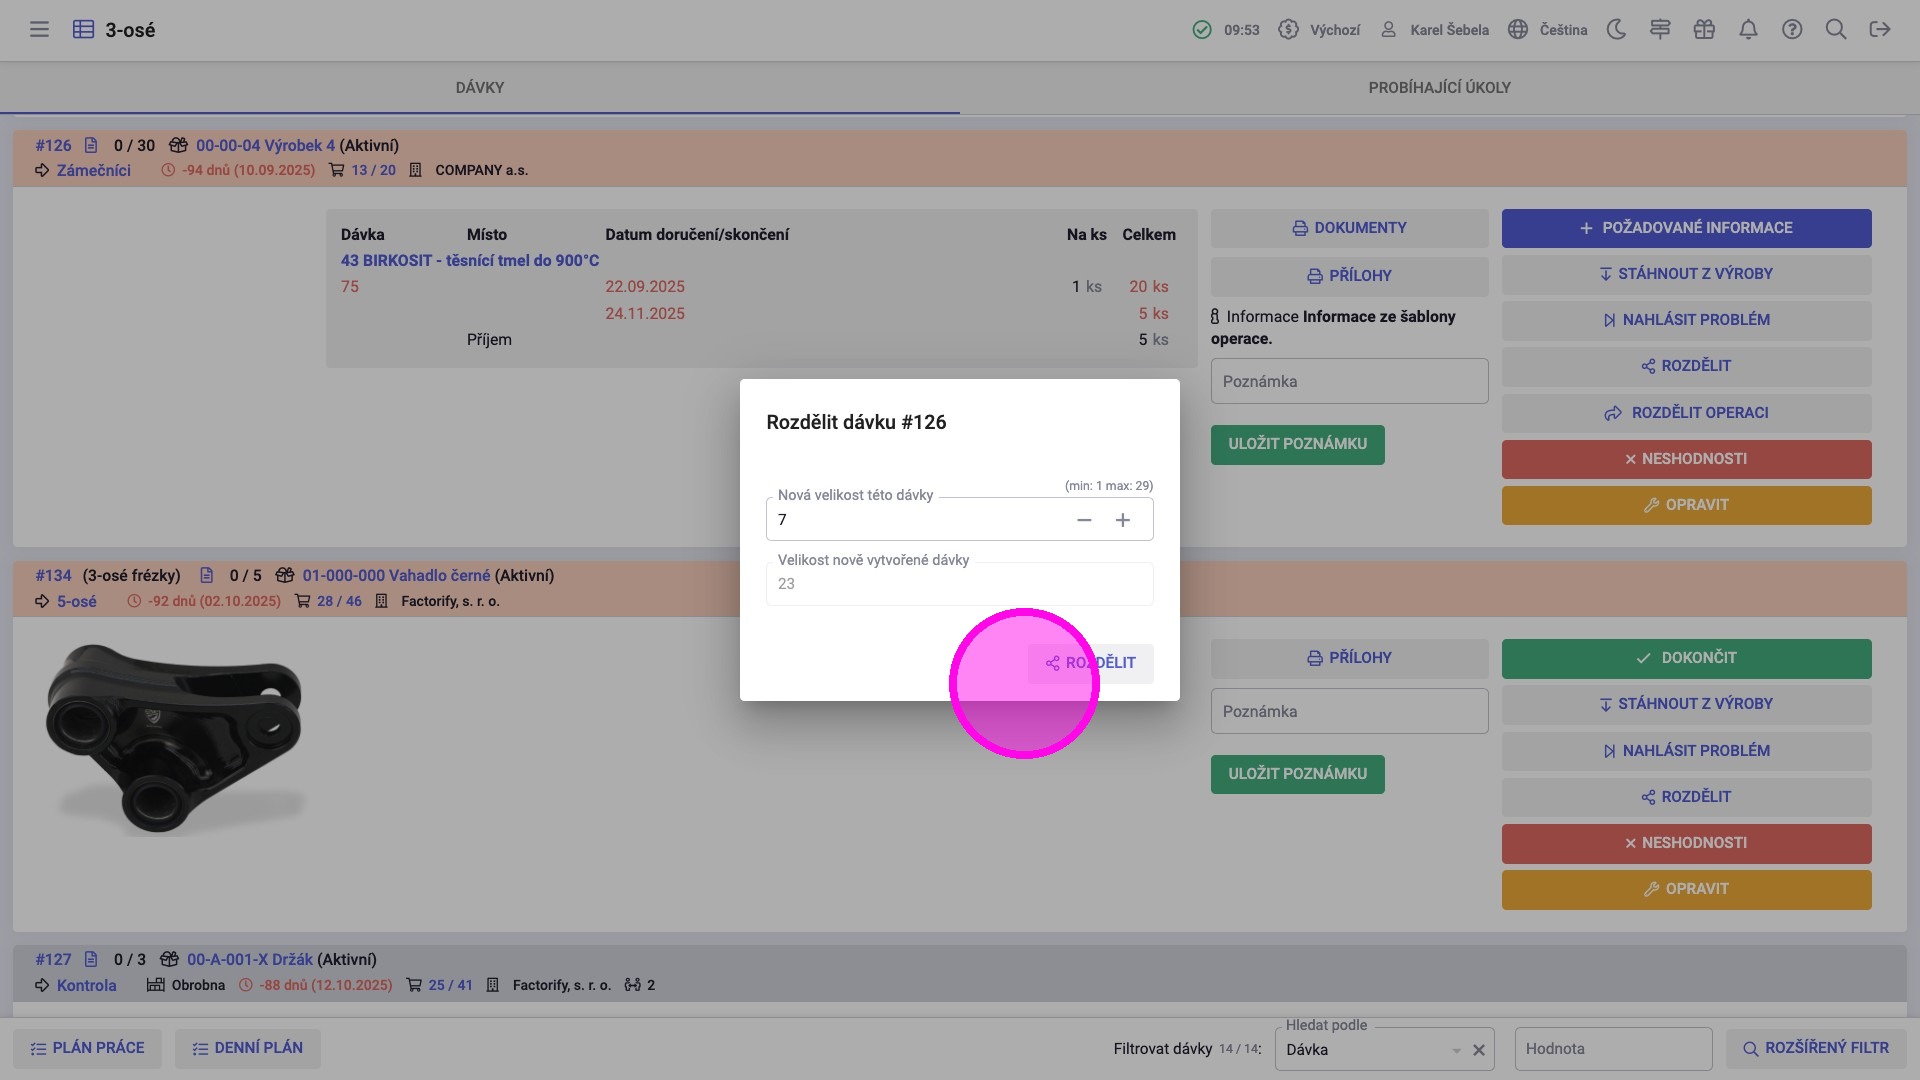1920x1080 pixels.
Task: Open the Výchozí selector in header
Action: 1320,30
